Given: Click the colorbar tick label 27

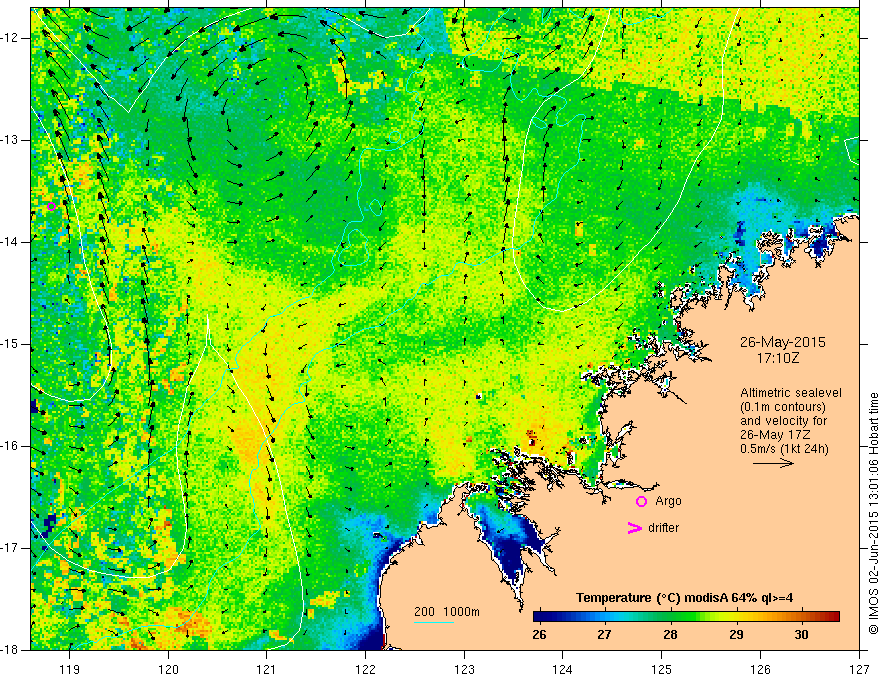Looking at the screenshot, I should pyautogui.click(x=604, y=635).
